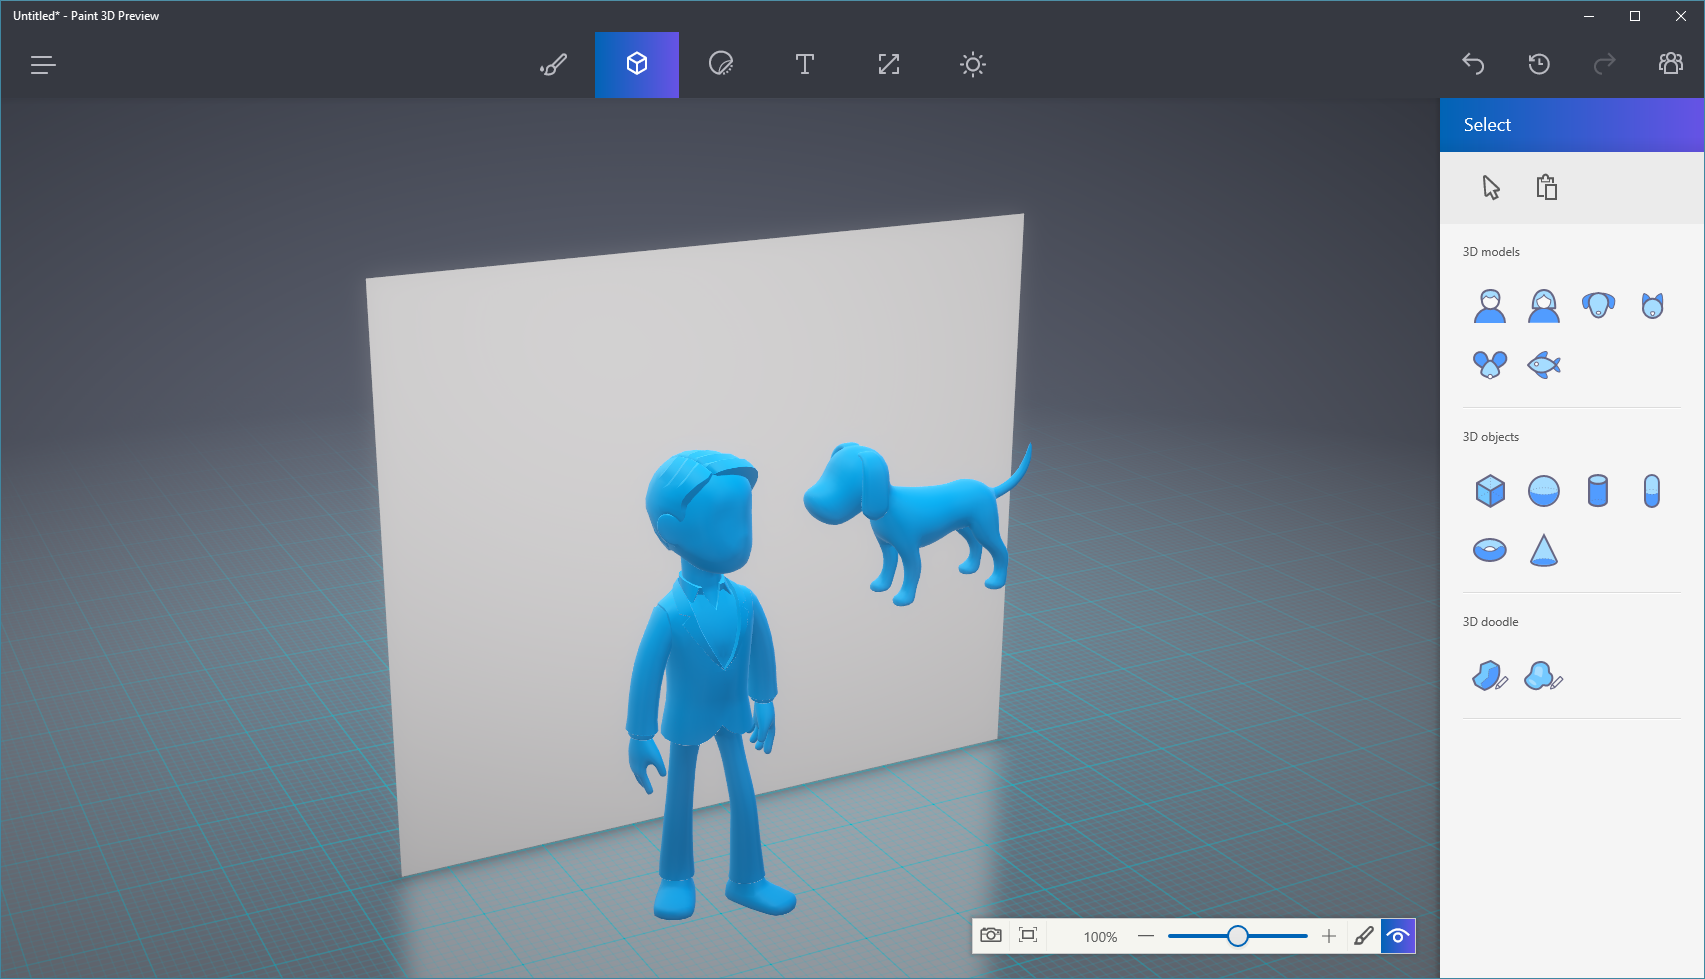Minimize the Paint 3D window
The image size is (1705, 979).
click(1589, 16)
